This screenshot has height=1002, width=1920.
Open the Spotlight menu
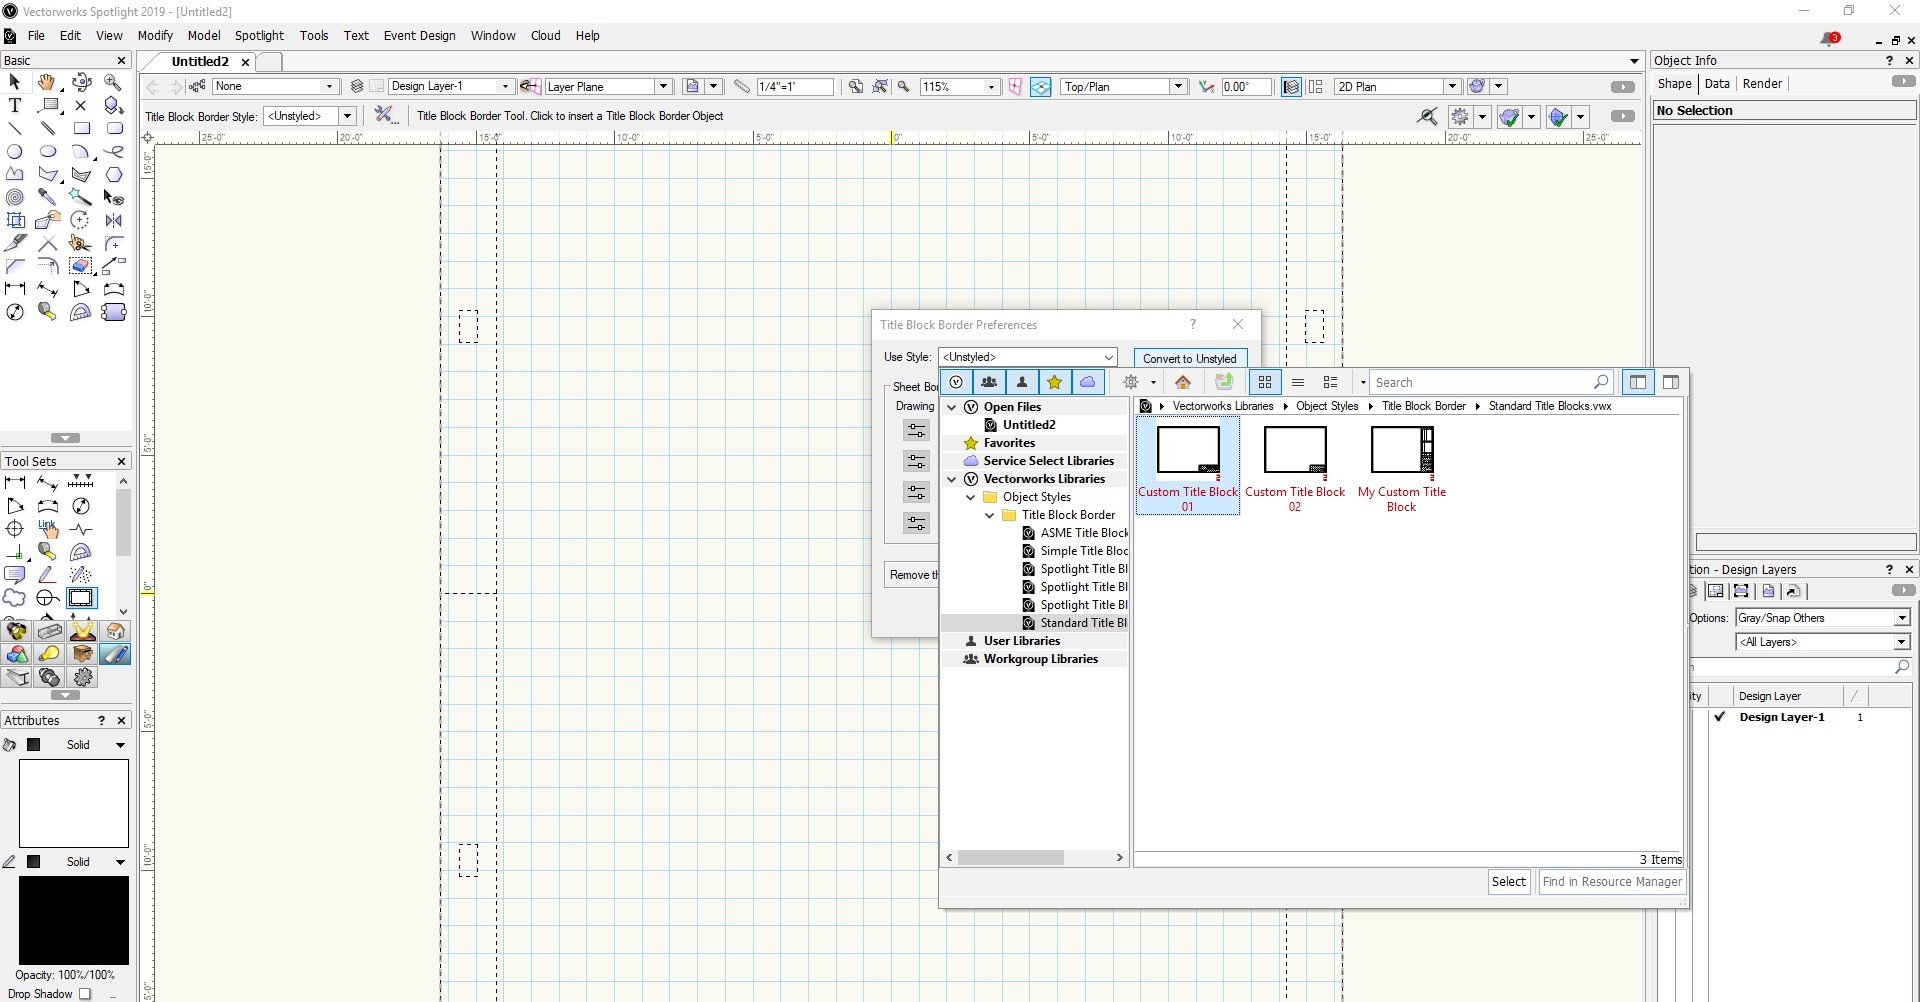(x=259, y=35)
